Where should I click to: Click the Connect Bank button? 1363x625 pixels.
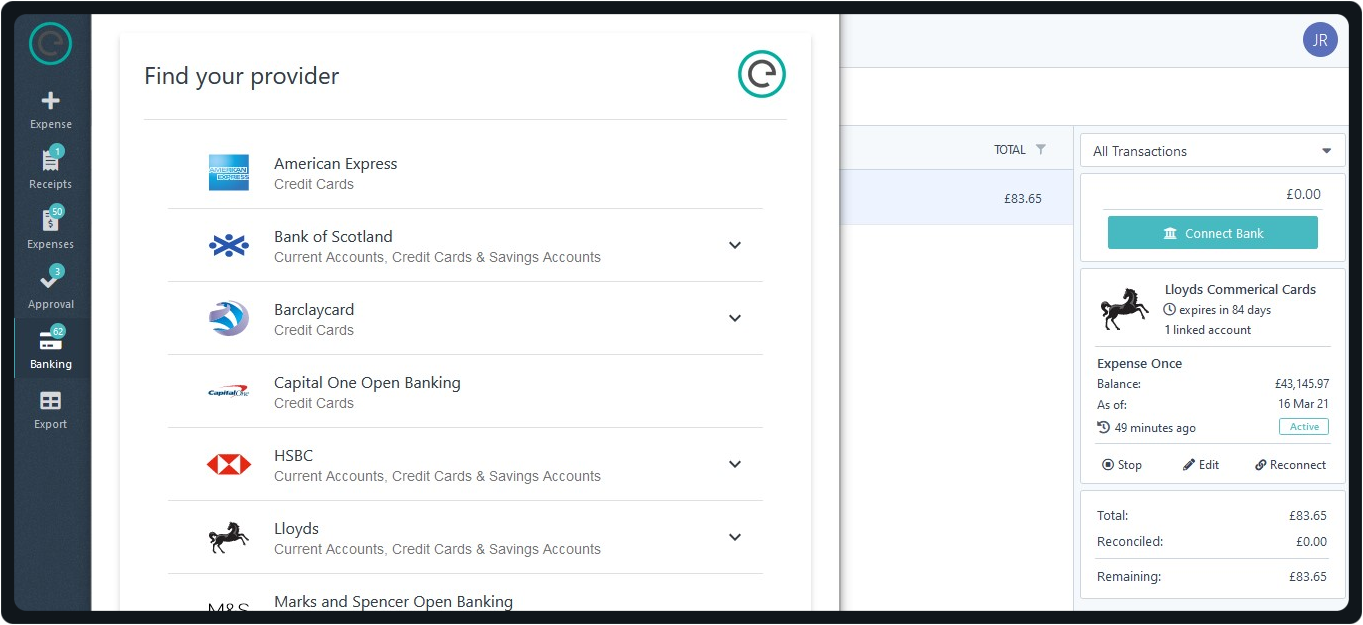coord(1213,233)
